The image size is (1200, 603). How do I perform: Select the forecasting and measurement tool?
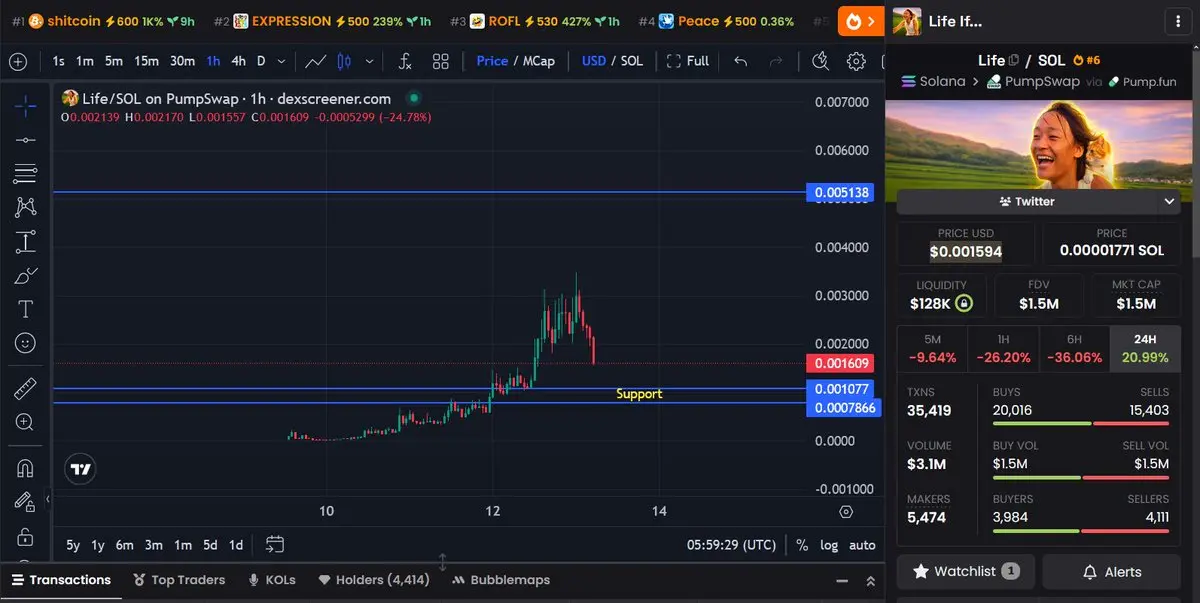[25, 241]
